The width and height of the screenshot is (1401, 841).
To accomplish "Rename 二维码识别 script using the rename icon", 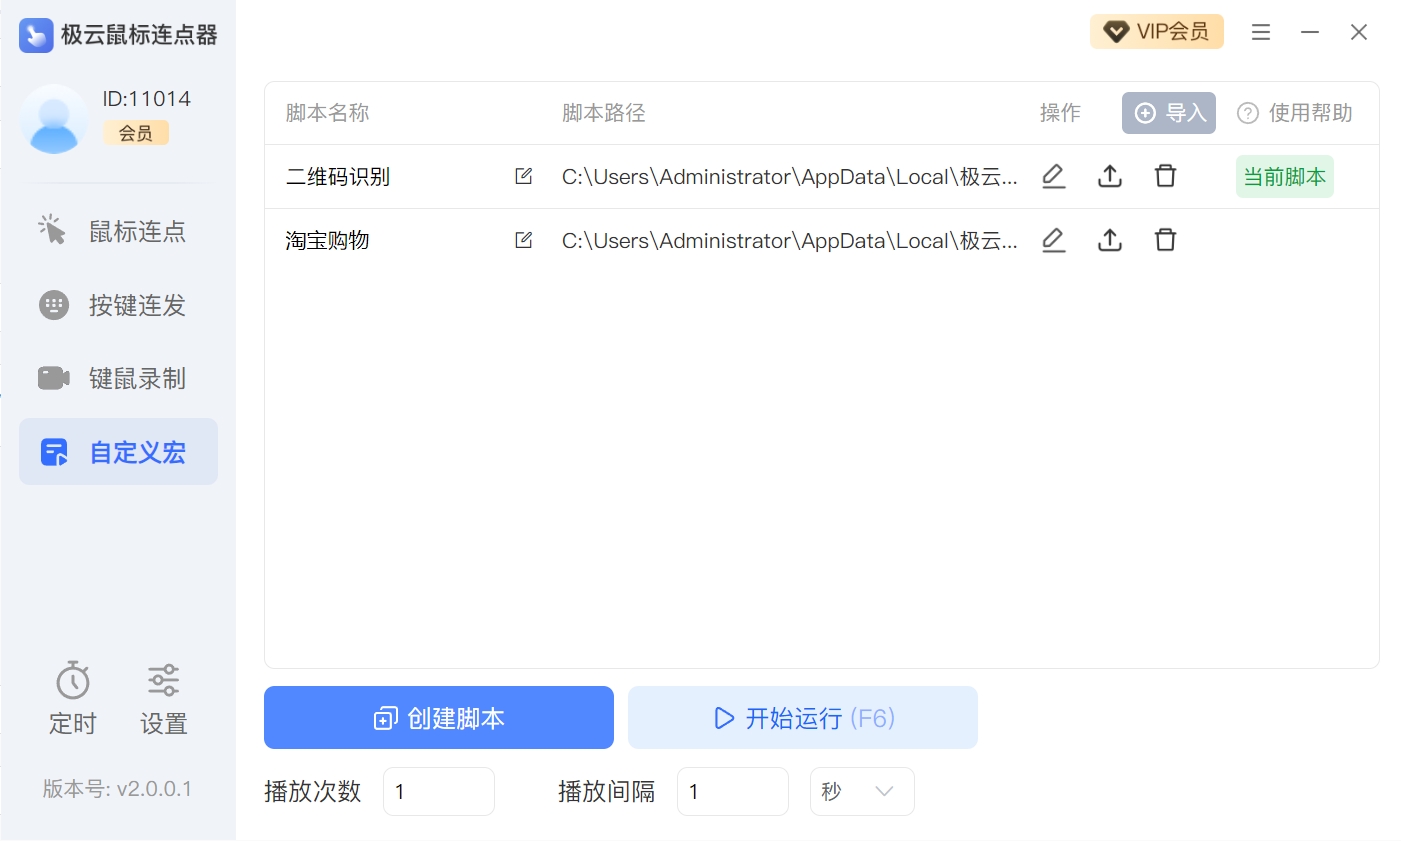I will point(523,176).
